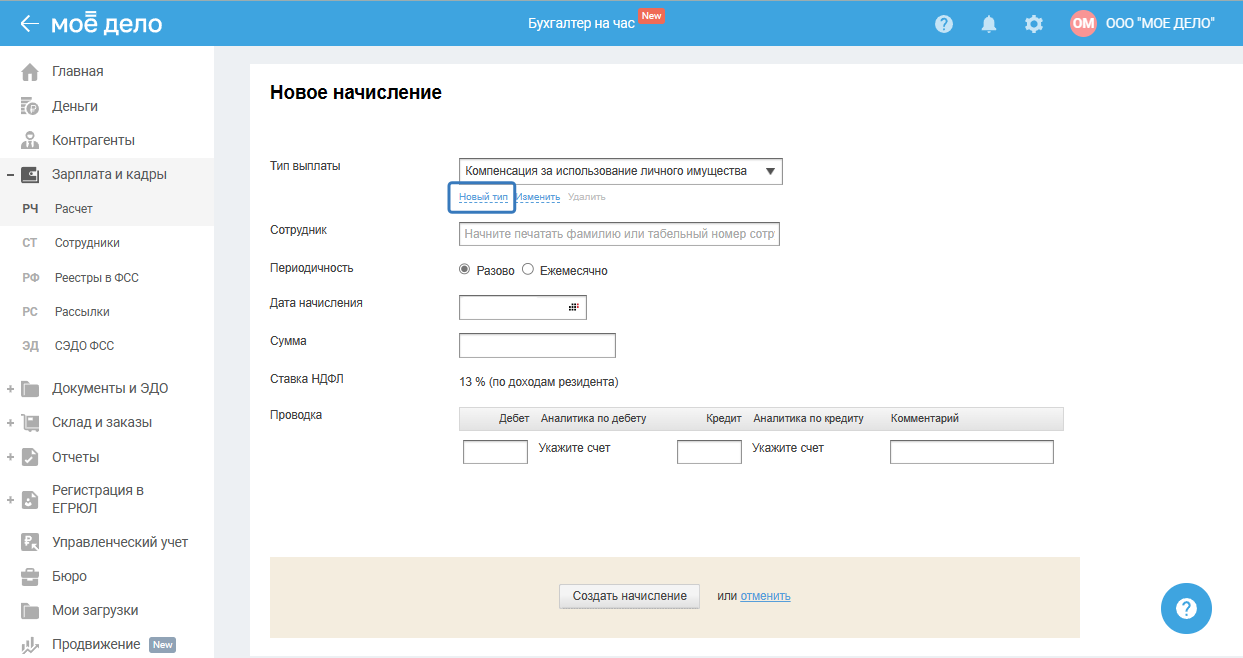Expand the Отчеты section
The image size is (1243, 658).
tap(10, 457)
